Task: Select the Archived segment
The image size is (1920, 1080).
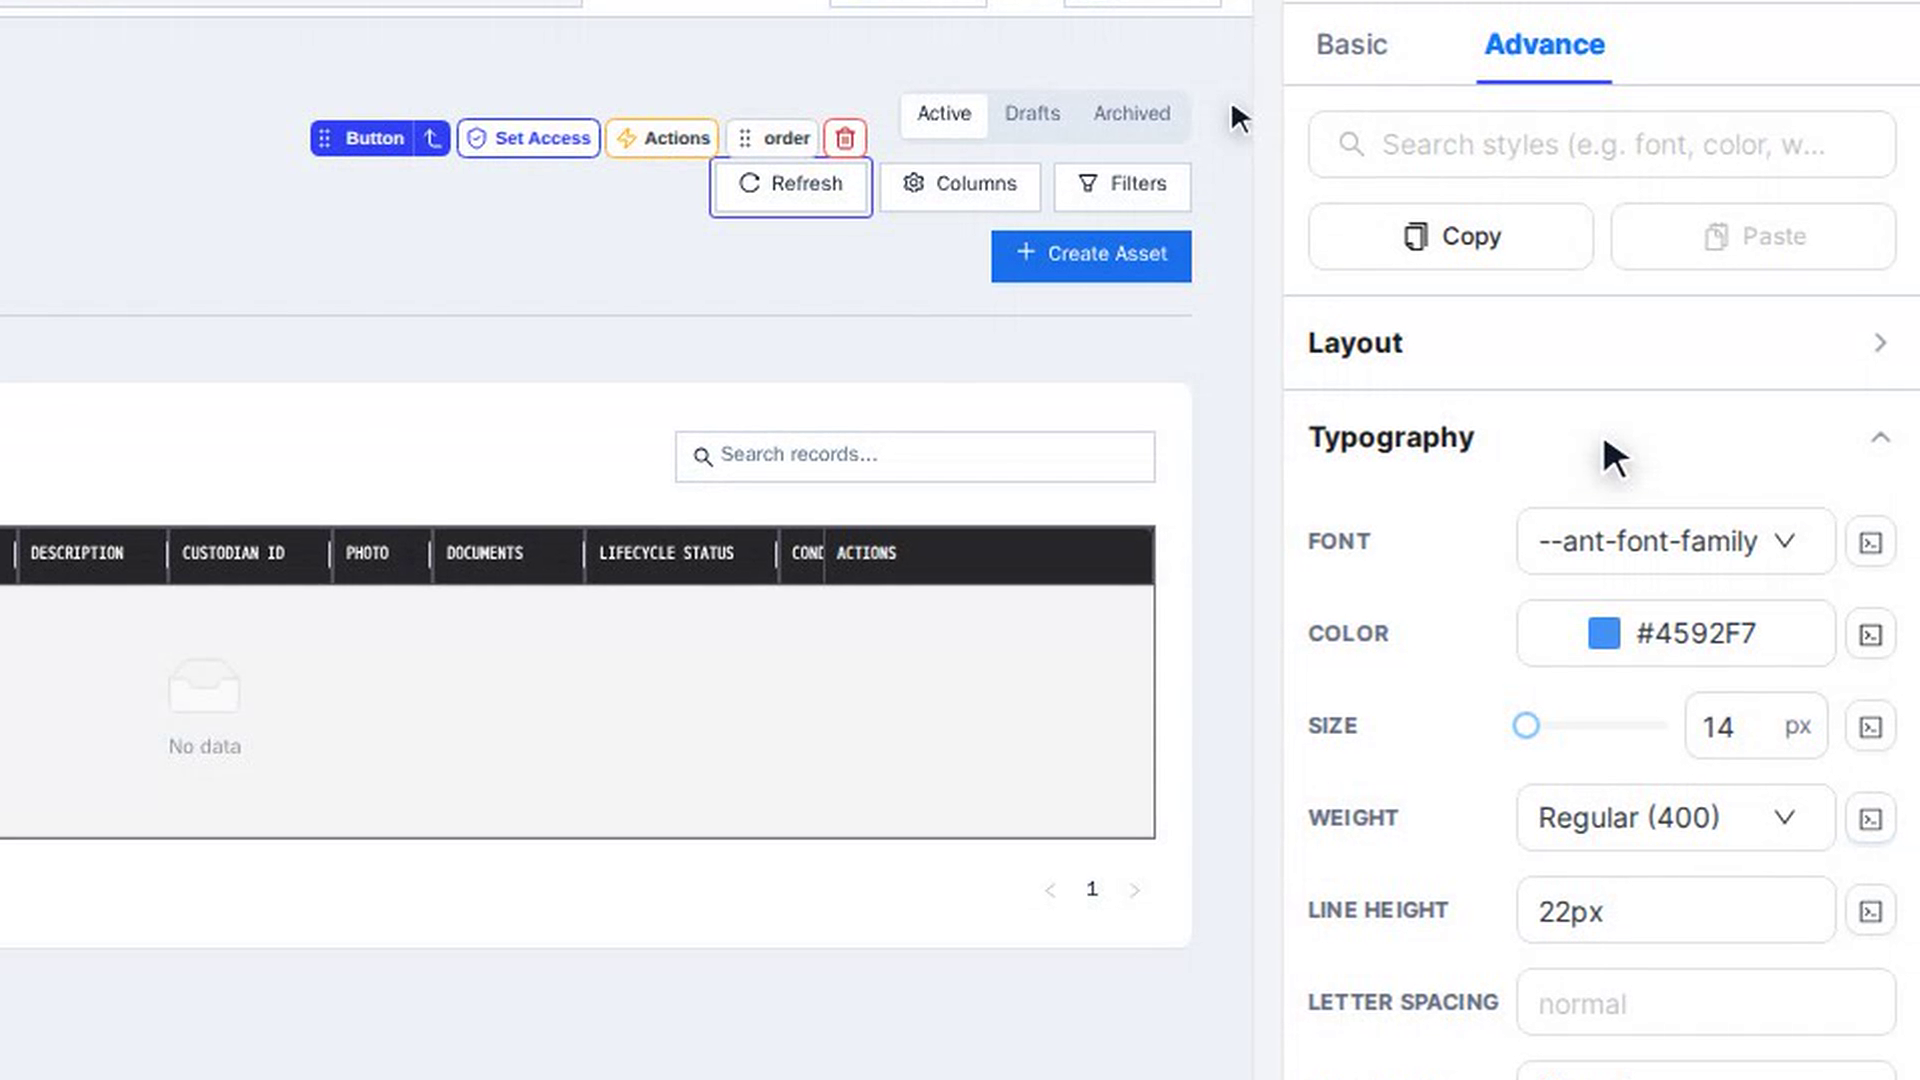Action: [x=1131, y=113]
